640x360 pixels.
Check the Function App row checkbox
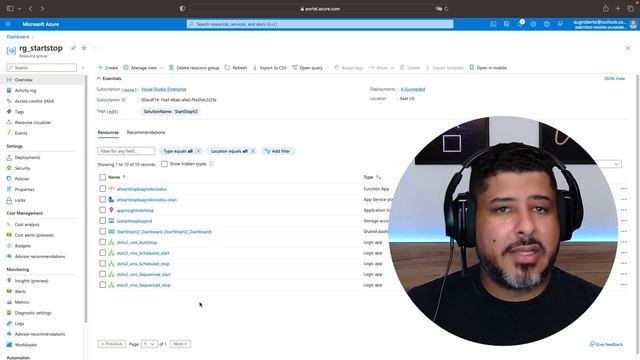[x=102, y=189]
